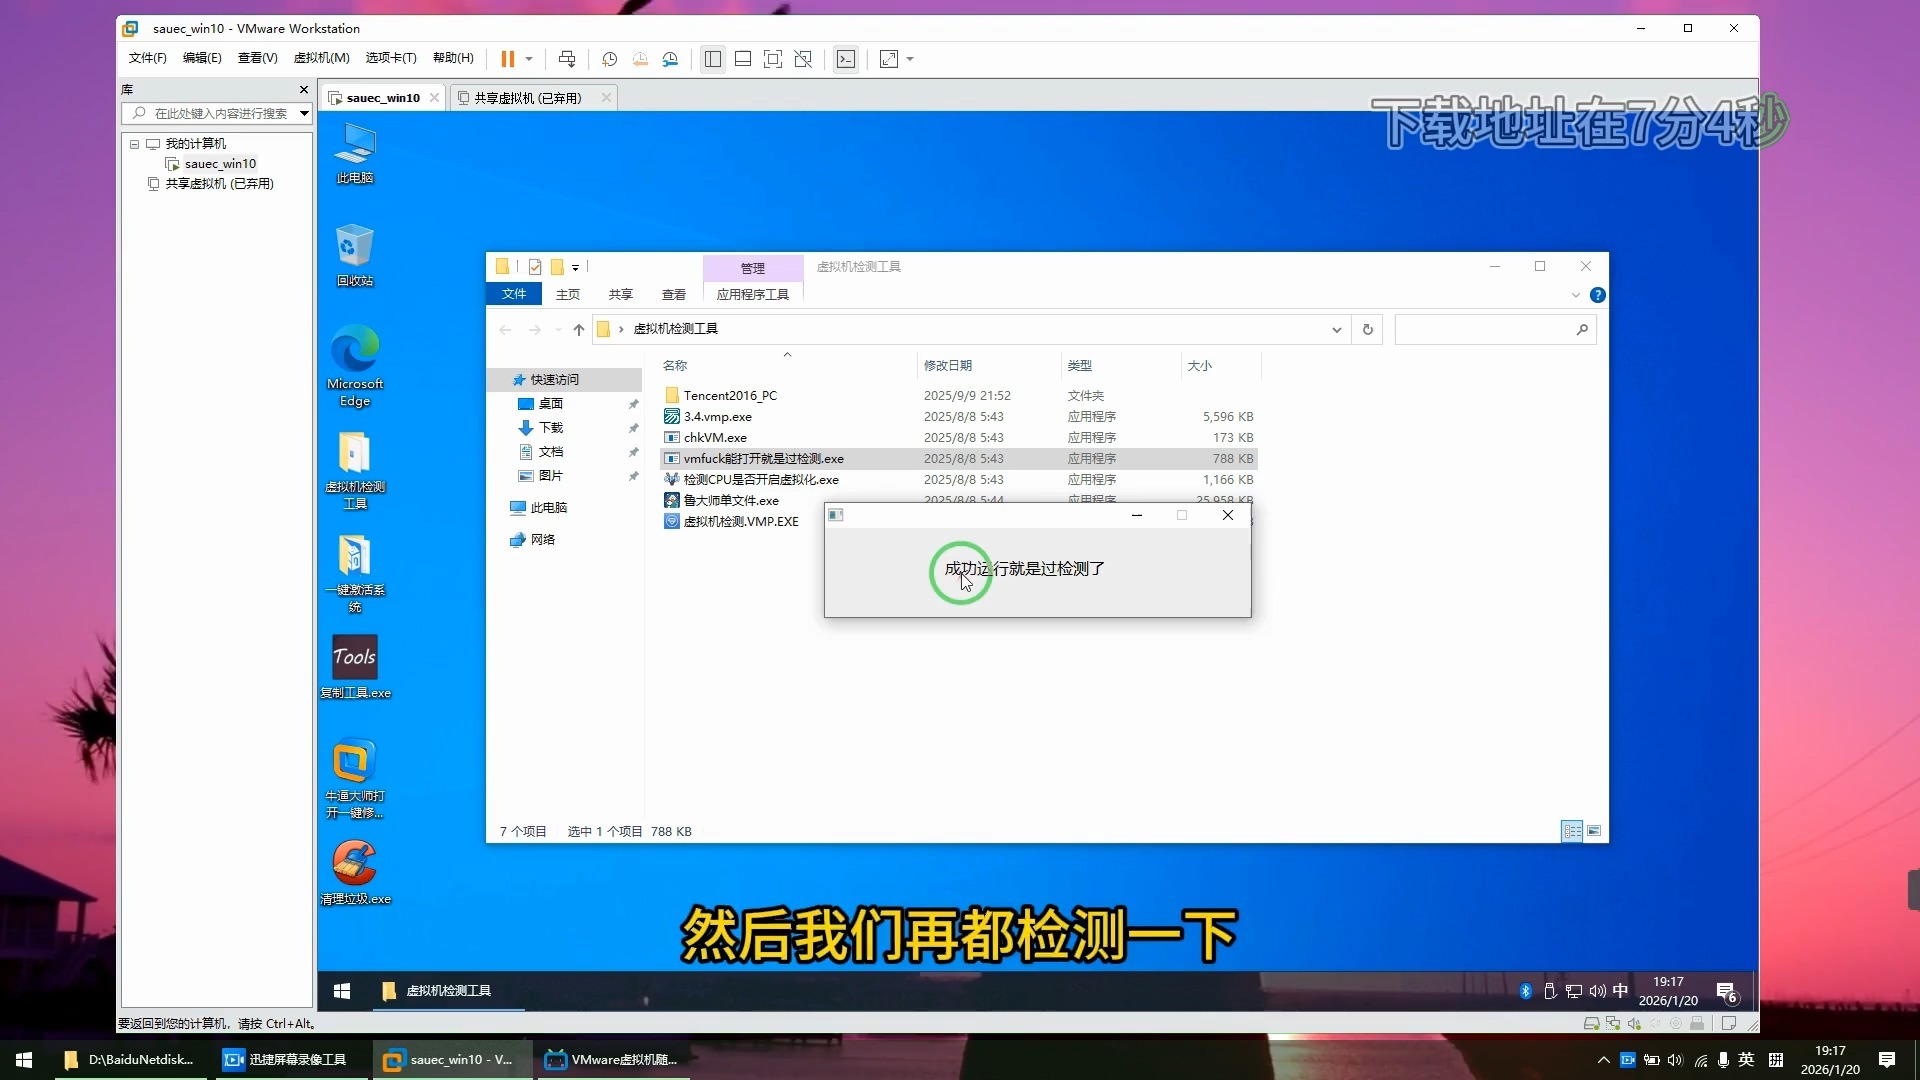The image size is (1920, 1080).
Task: Click the library search input field
Action: click(220, 114)
